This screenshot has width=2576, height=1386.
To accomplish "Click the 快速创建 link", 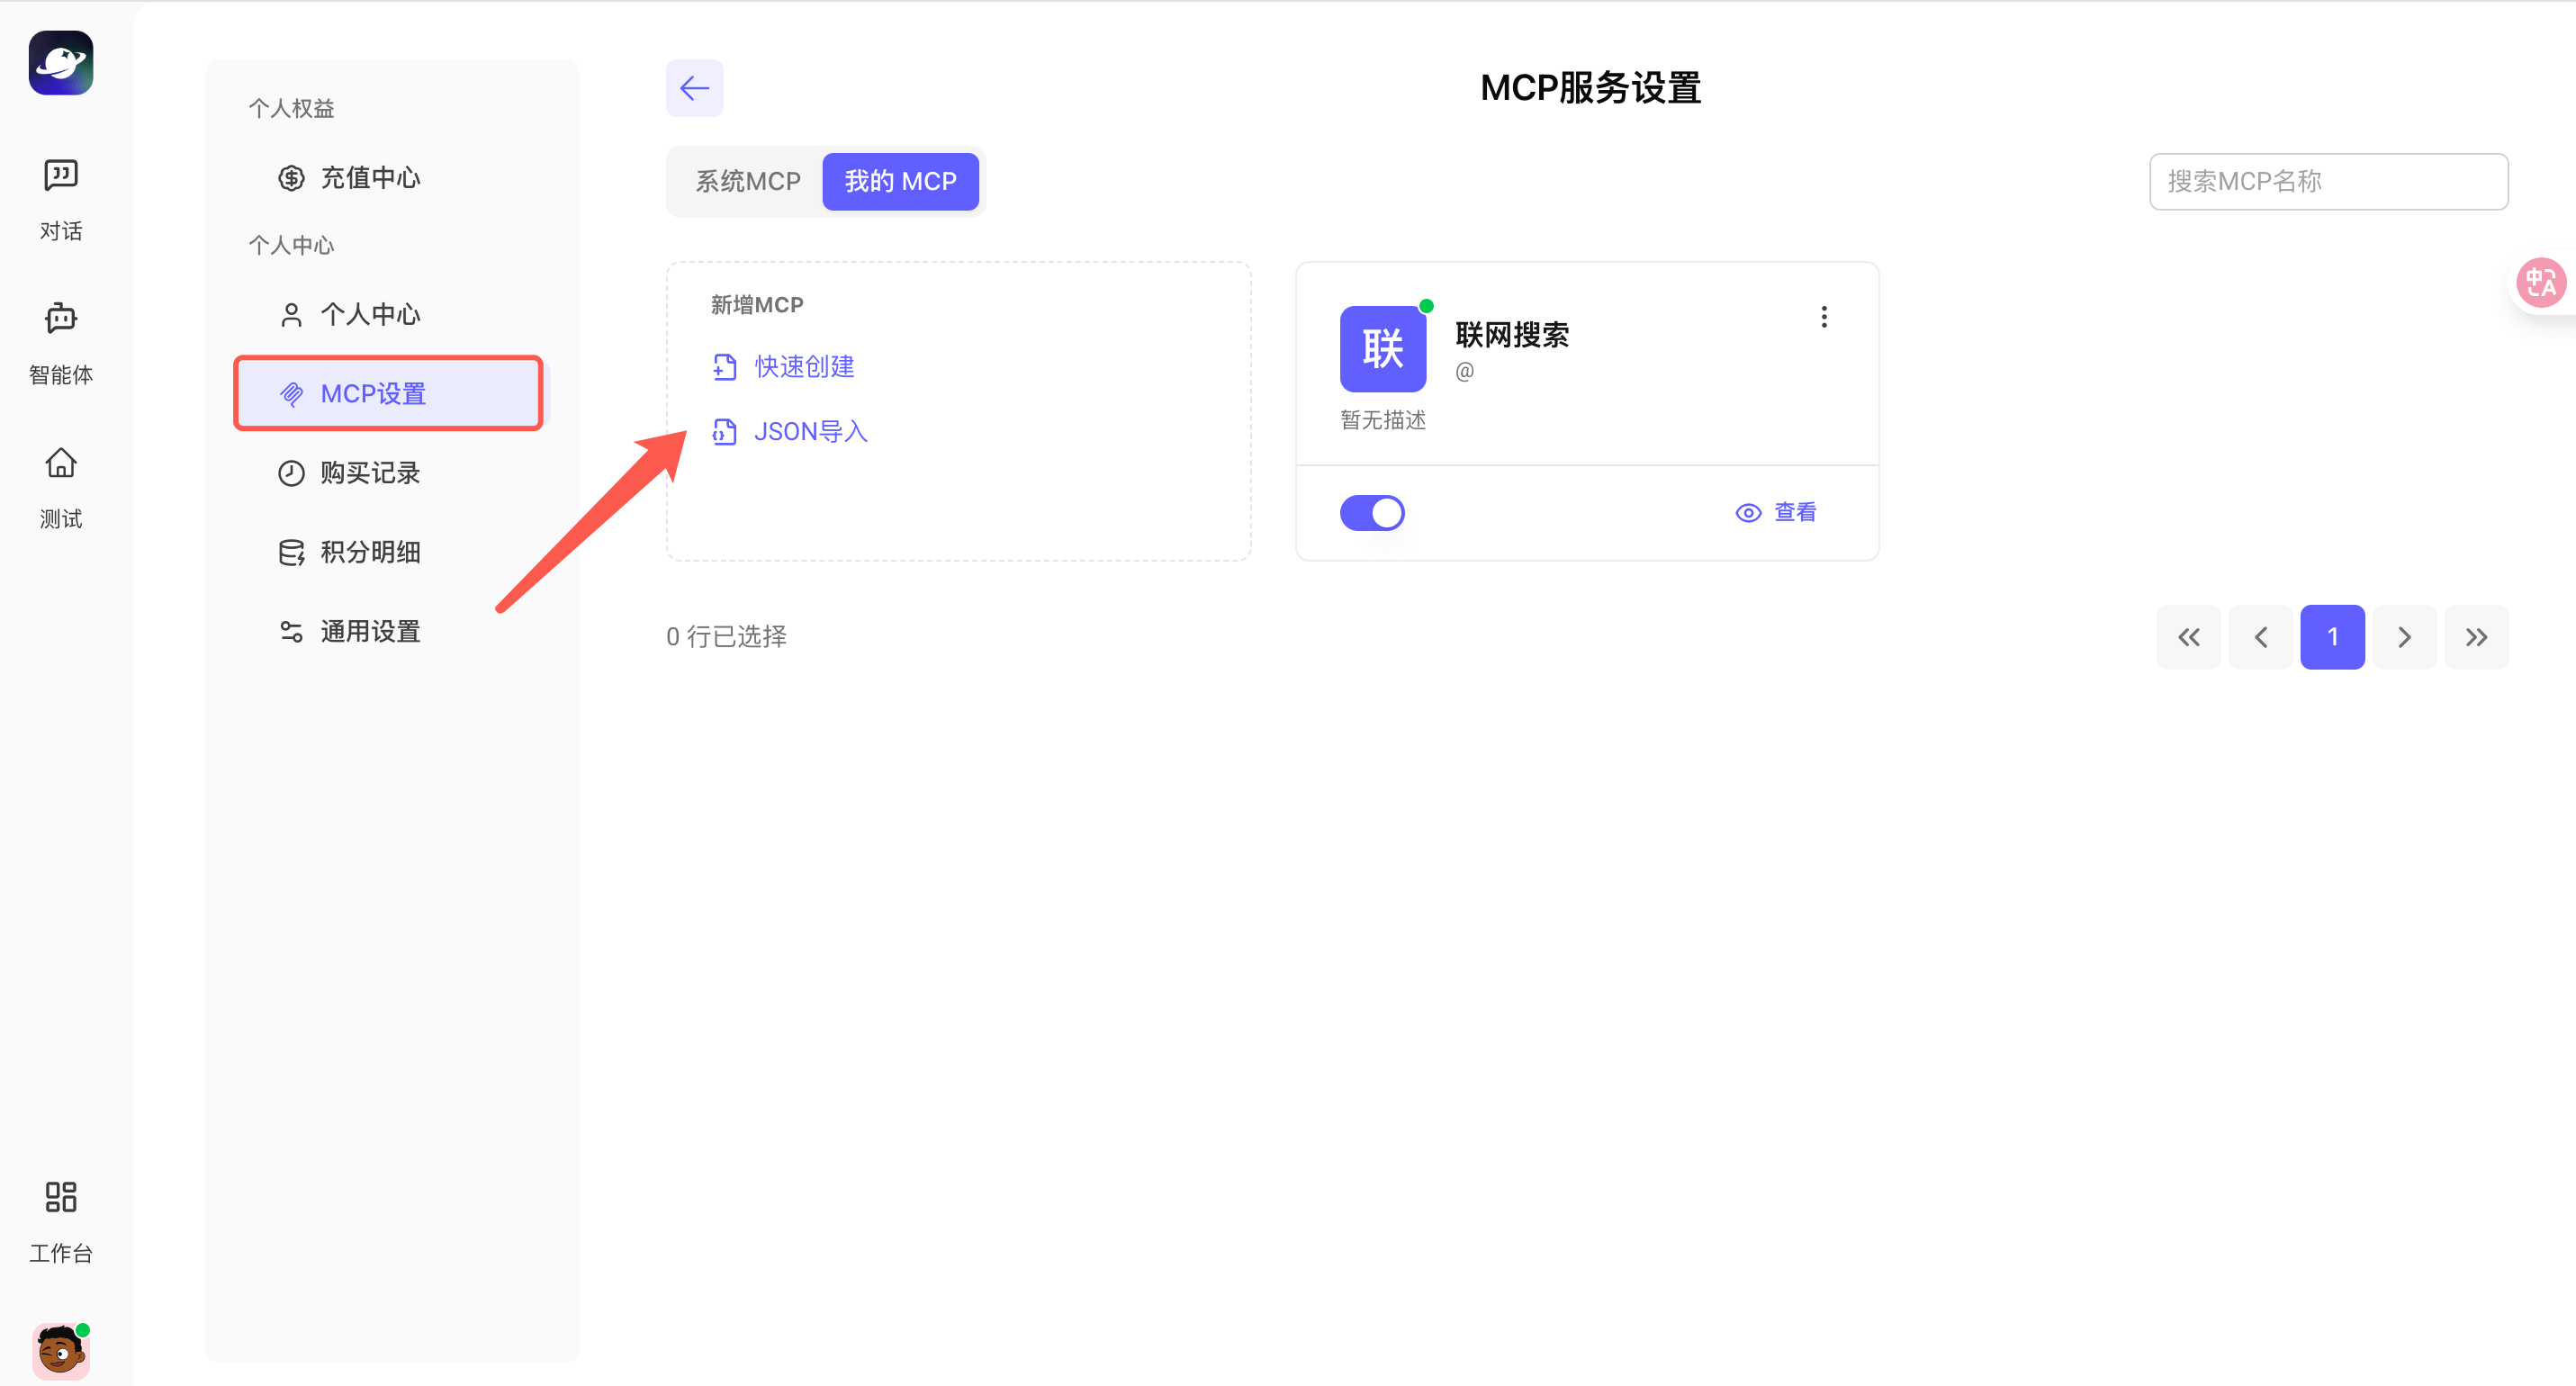I will click(803, 366).
